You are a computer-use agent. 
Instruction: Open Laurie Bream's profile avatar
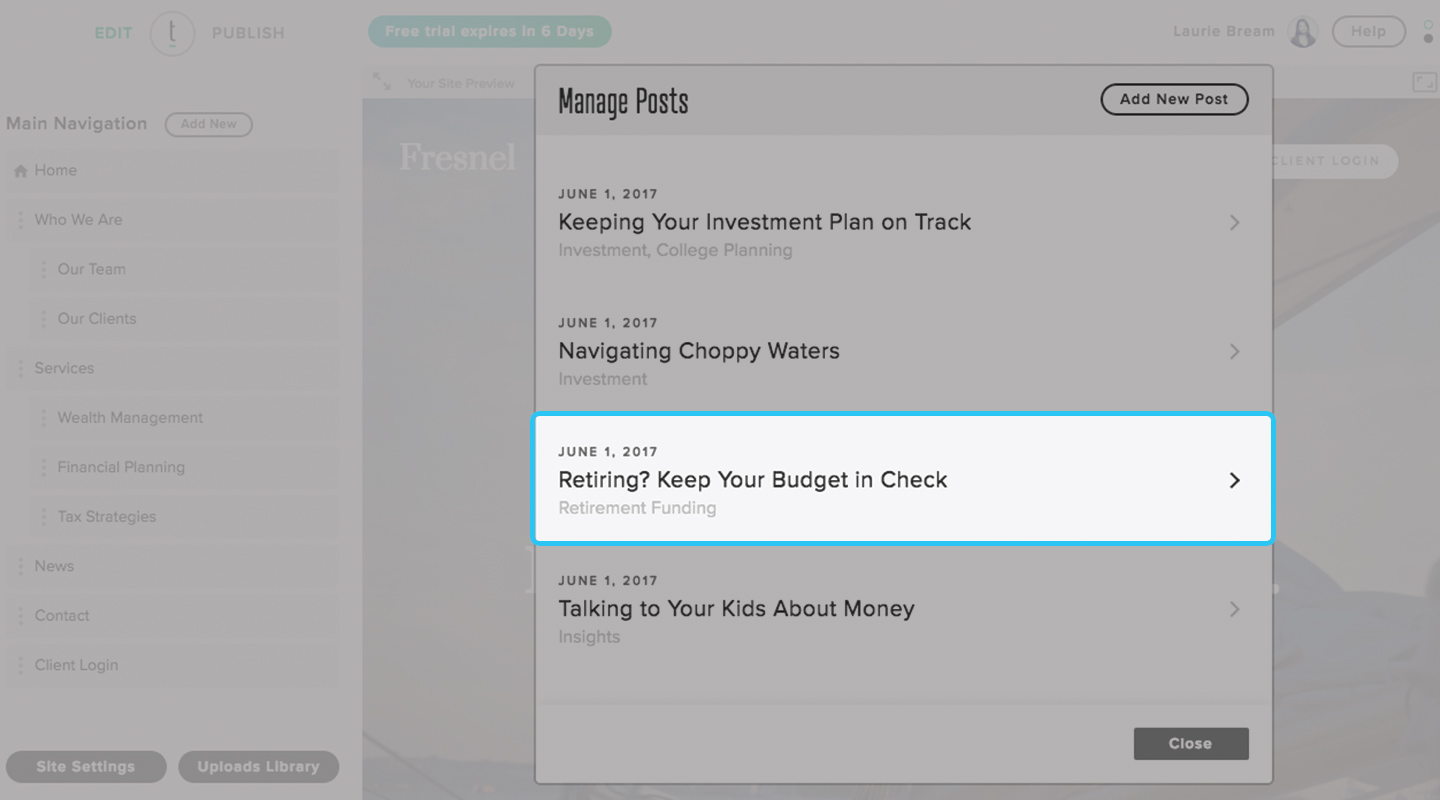[x=1303, y=32]
